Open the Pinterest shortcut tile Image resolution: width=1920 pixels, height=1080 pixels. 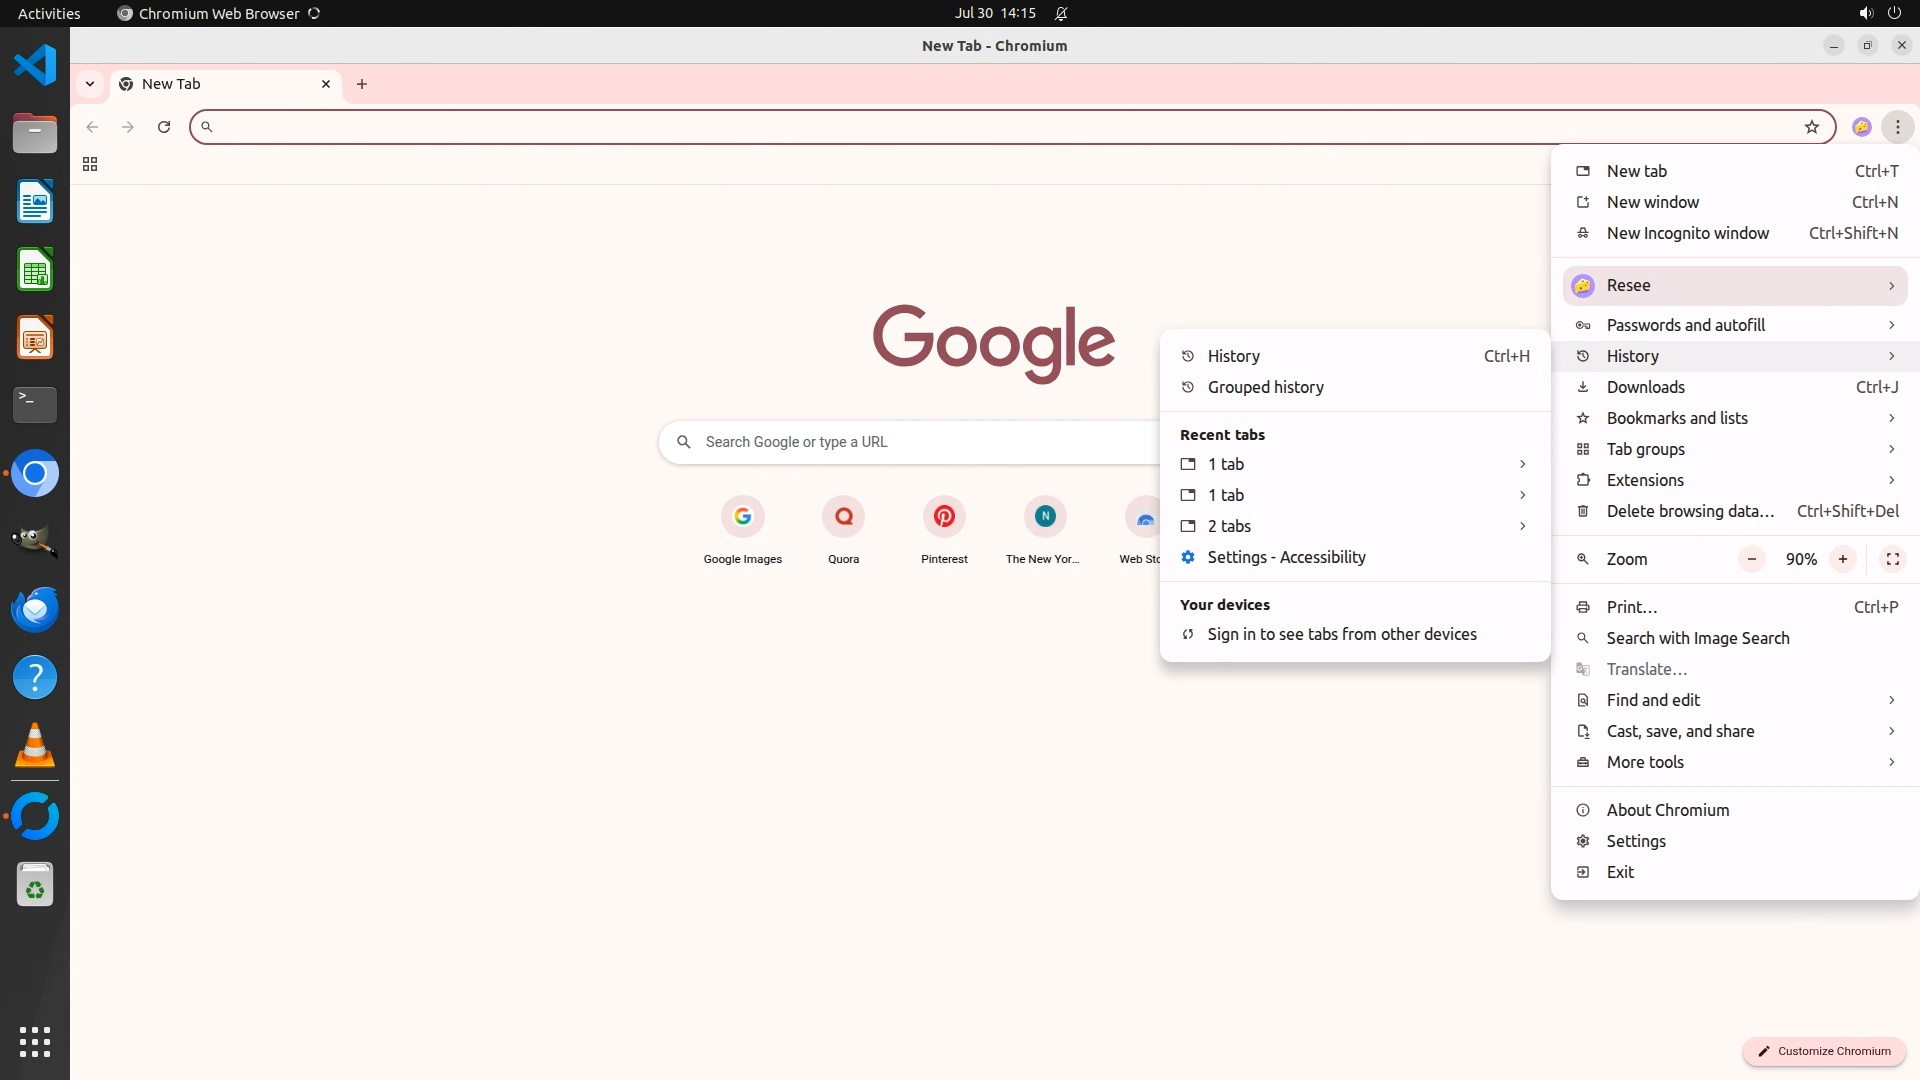click(x=944, y=517)
